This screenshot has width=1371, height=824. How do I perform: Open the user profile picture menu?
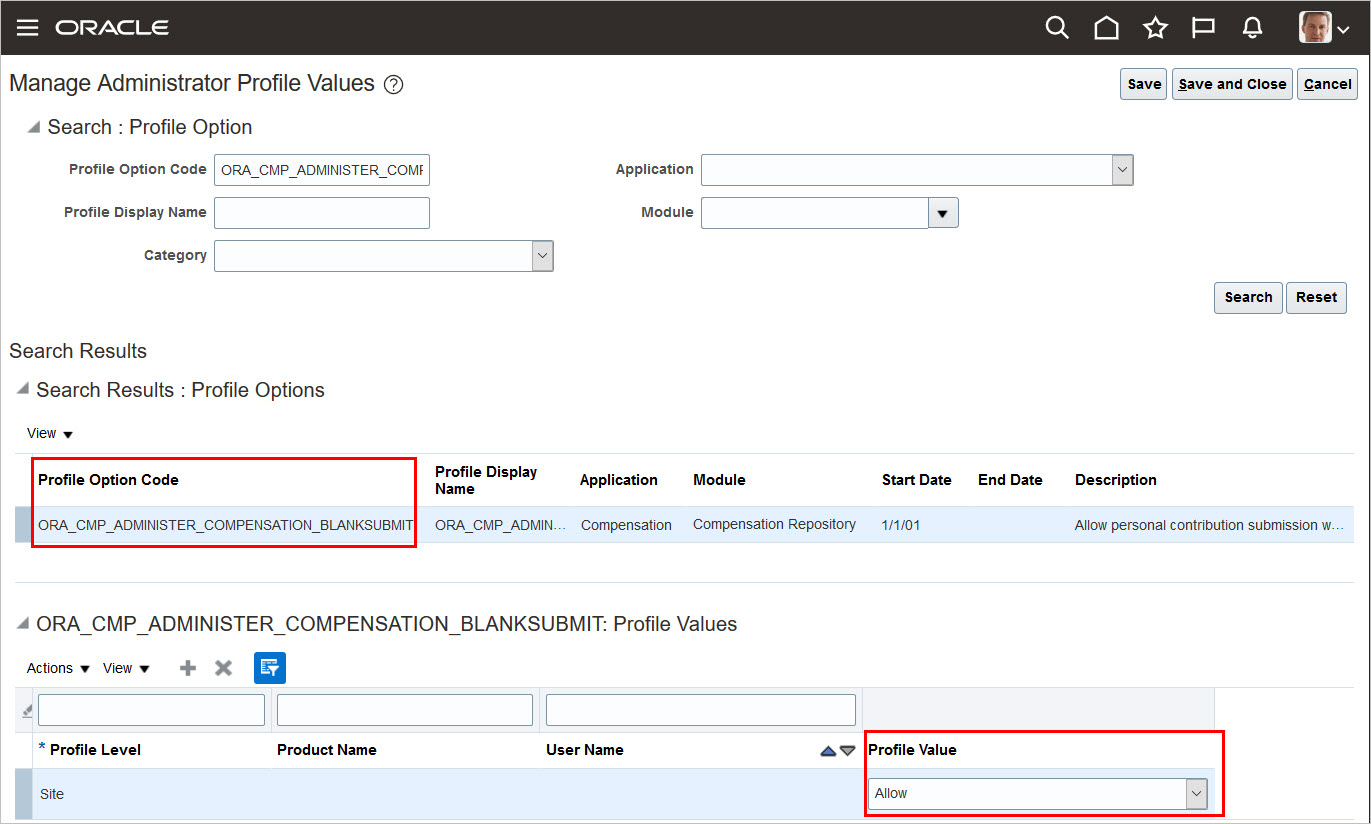[1324, 28]
